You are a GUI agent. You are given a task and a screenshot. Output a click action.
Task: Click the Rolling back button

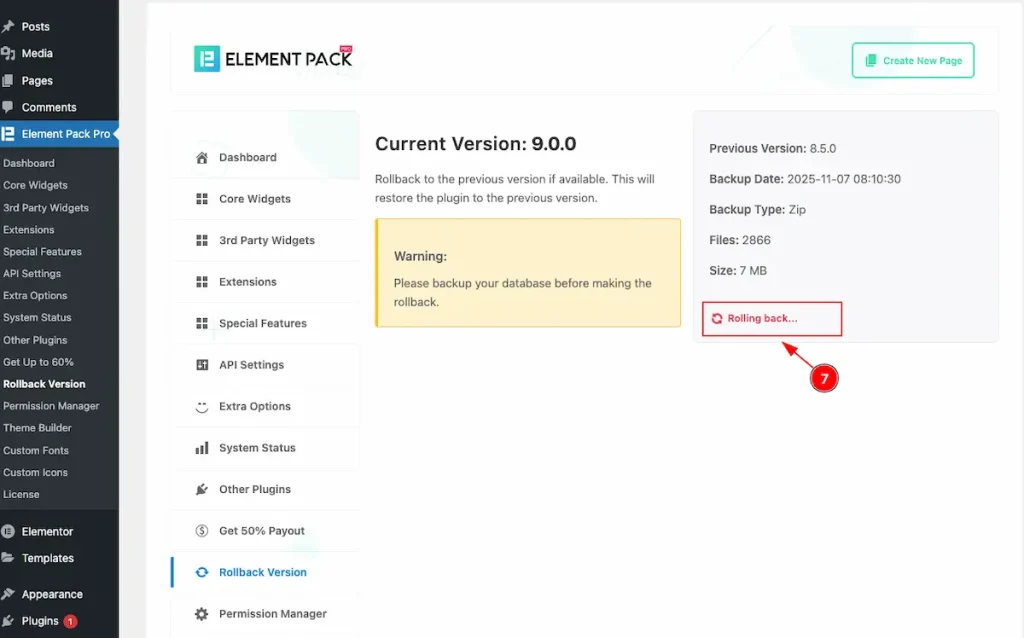tap(771, 319)
